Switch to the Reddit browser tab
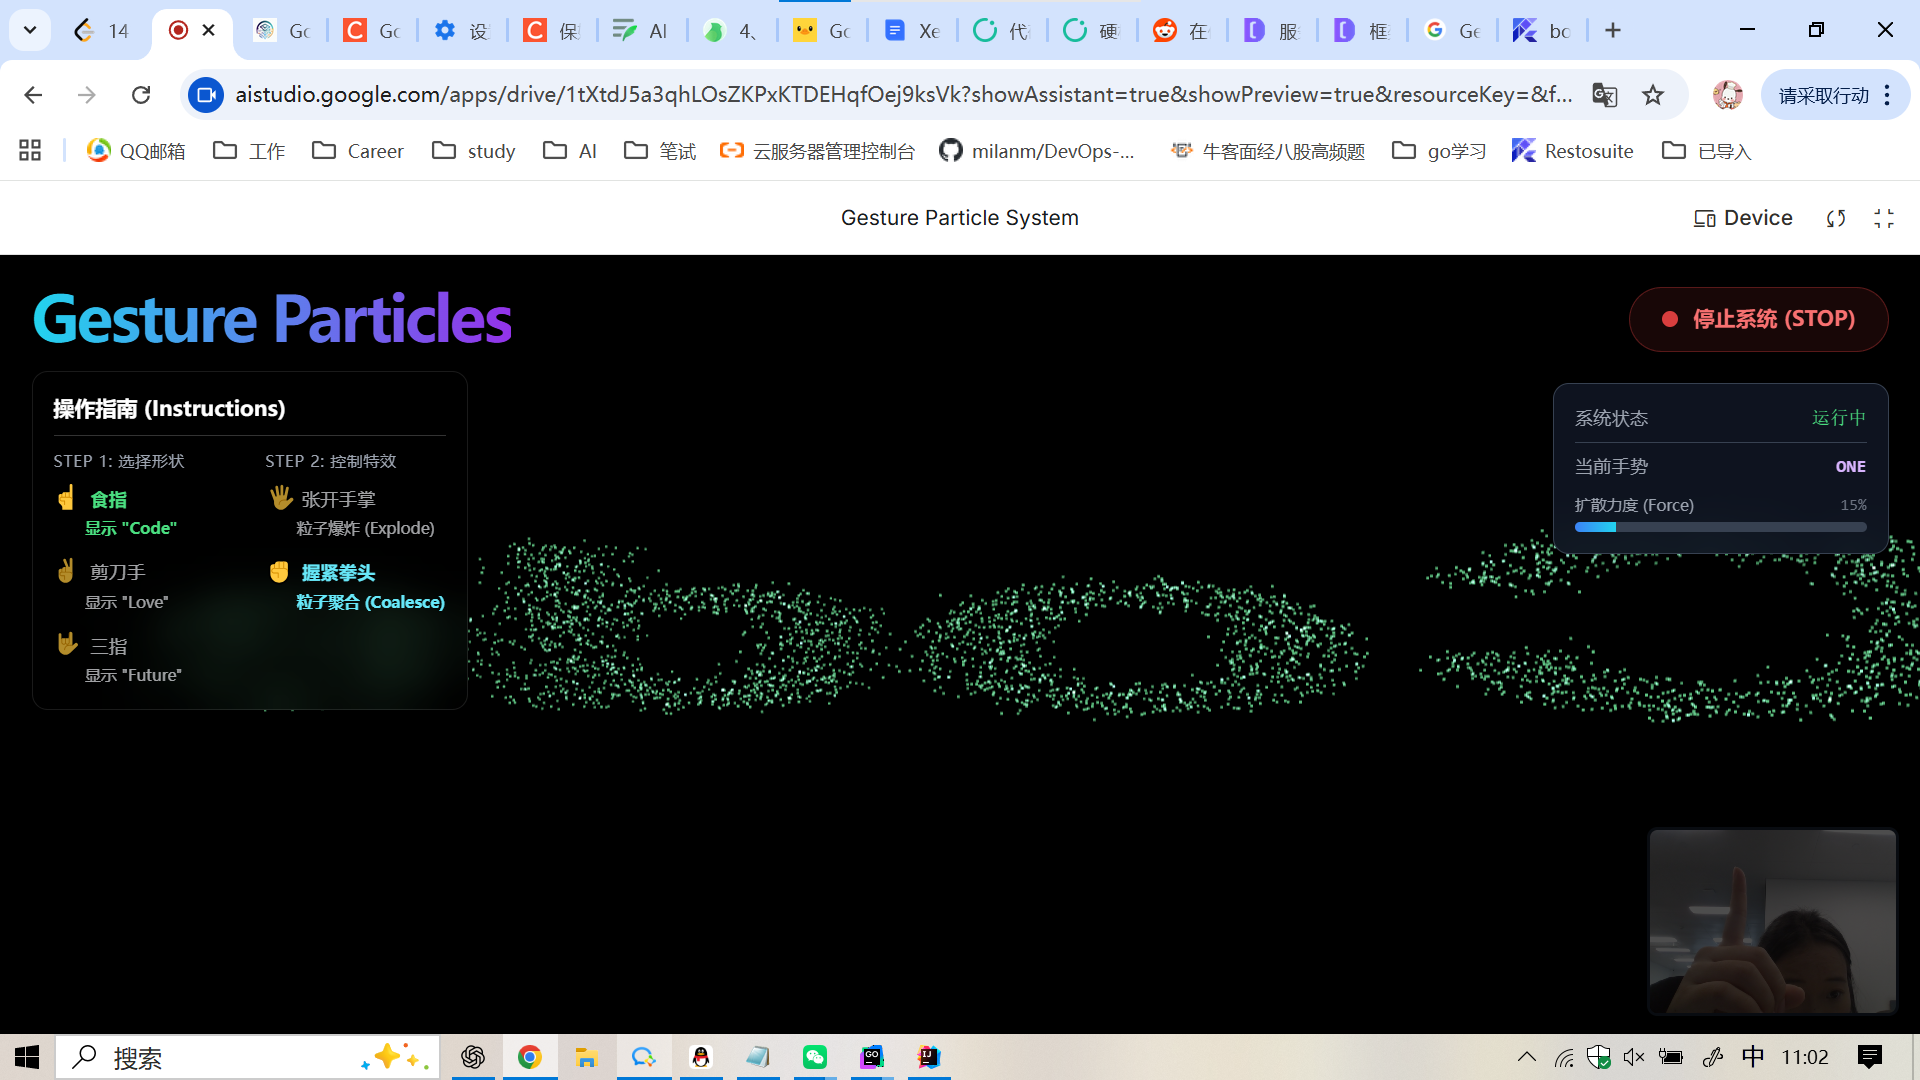1920x1080 pixels. click(x=1180, y=30)
